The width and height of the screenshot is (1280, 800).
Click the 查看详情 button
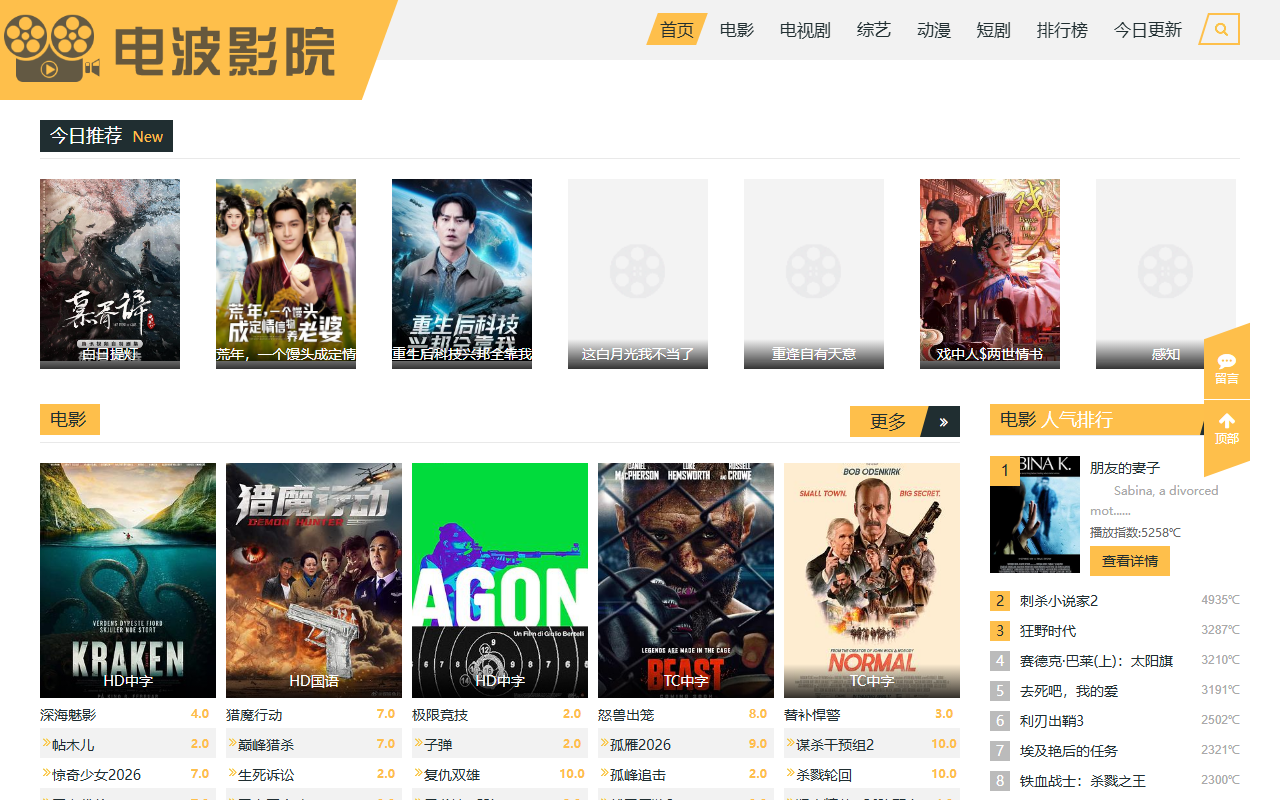point(1130,561)
